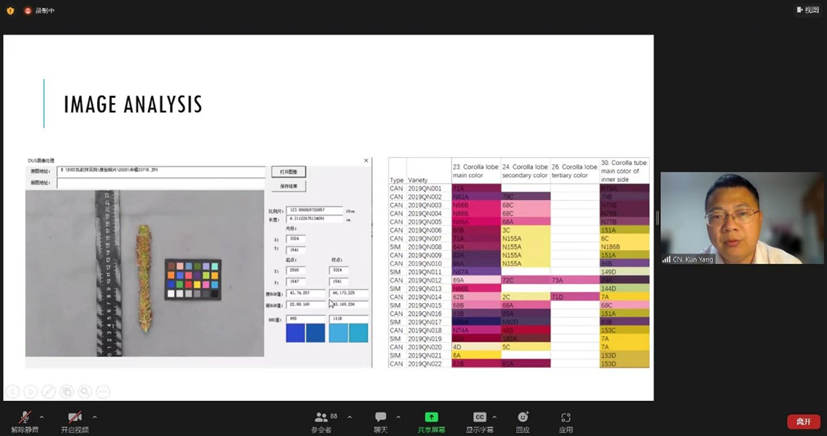Click the encryption shield icon
This screenshot has height=436, width=827.
click(x=10, y=10)
